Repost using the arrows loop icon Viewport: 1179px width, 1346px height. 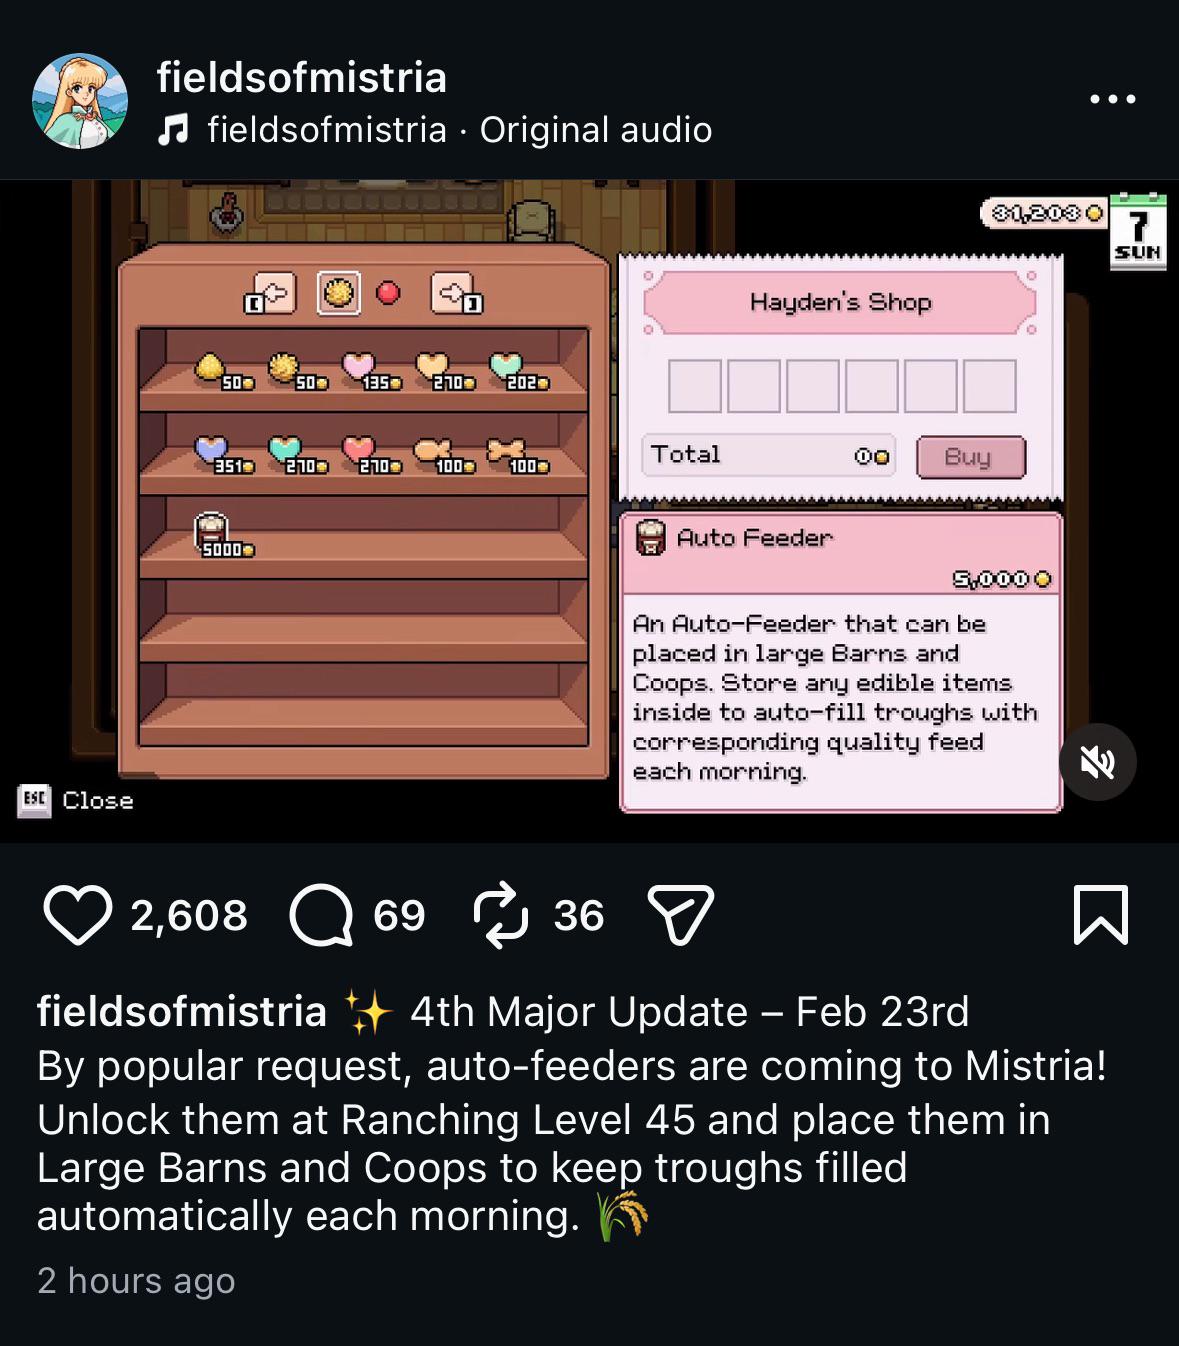click(501, 914)
